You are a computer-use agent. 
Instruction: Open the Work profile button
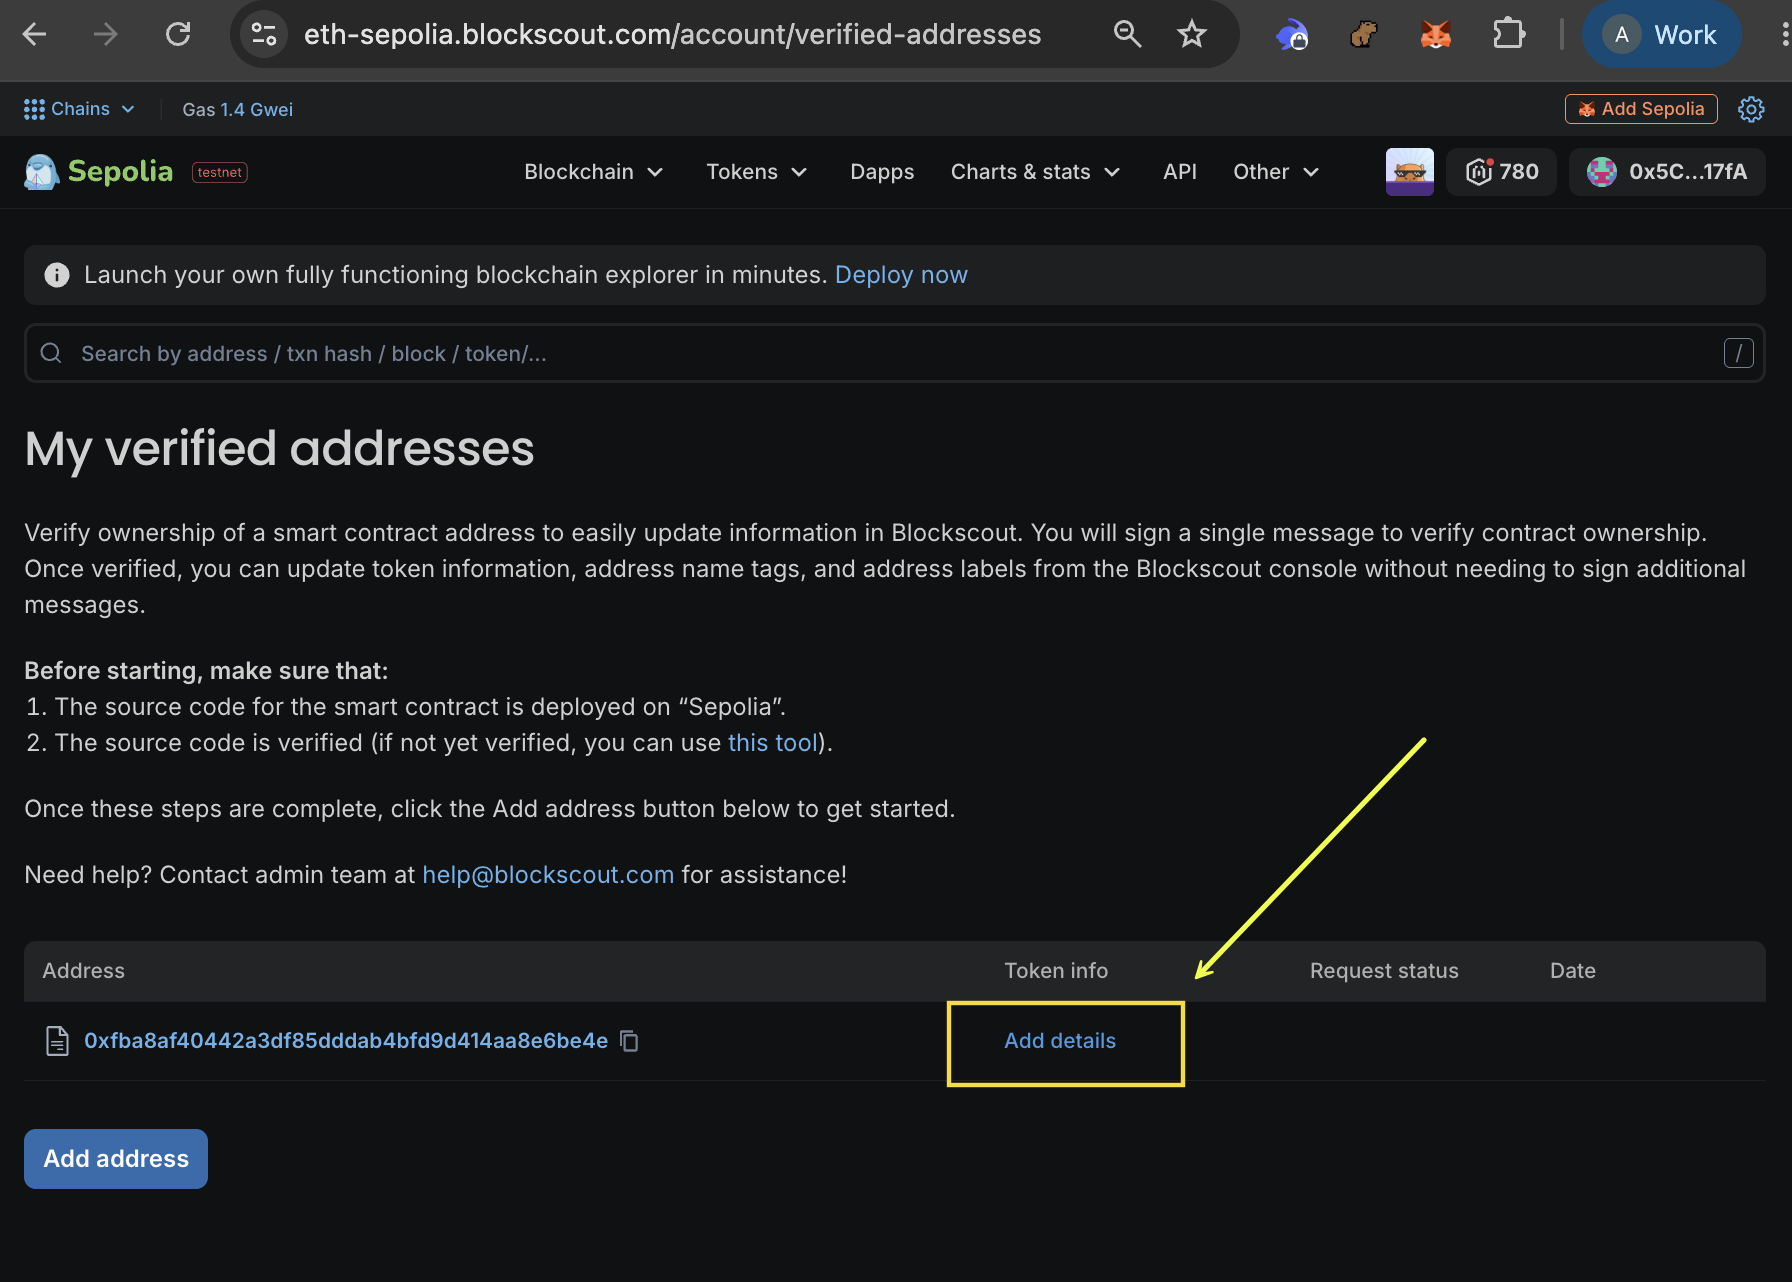1661,35
